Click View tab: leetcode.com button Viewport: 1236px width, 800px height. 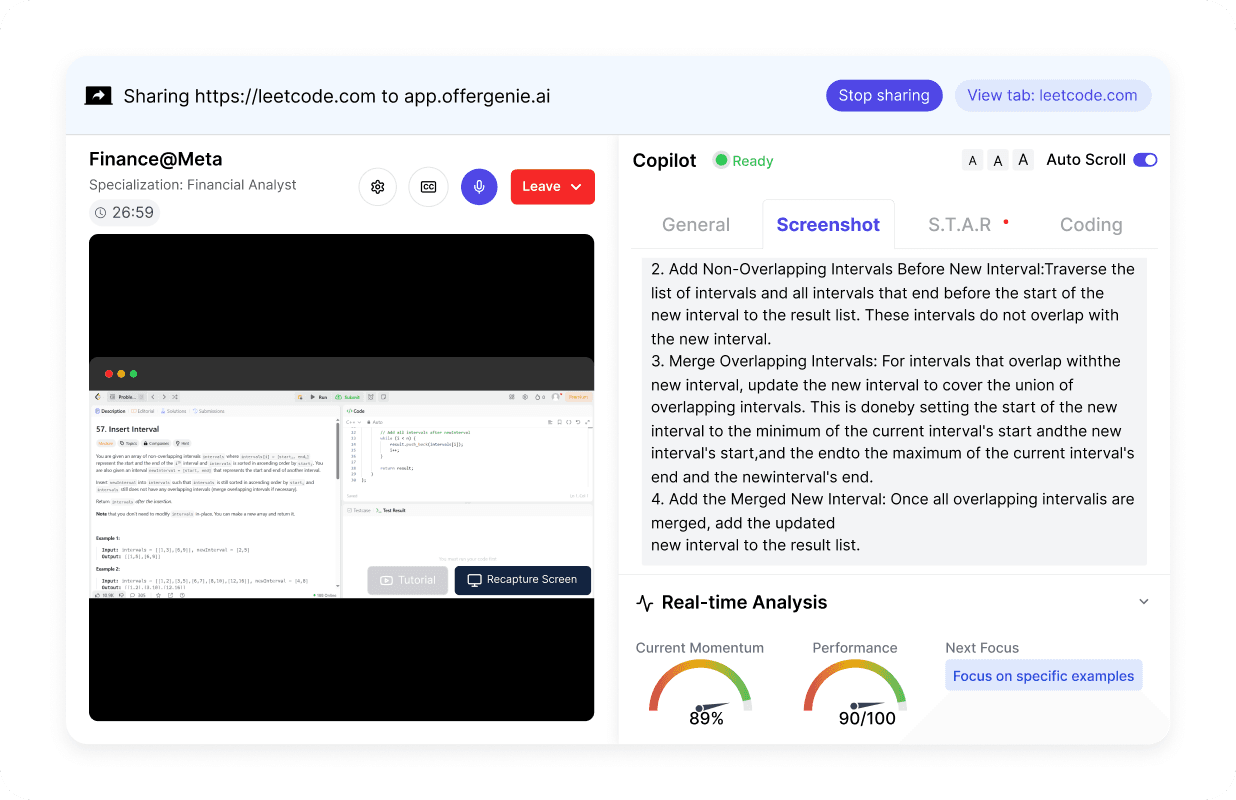1052,96
